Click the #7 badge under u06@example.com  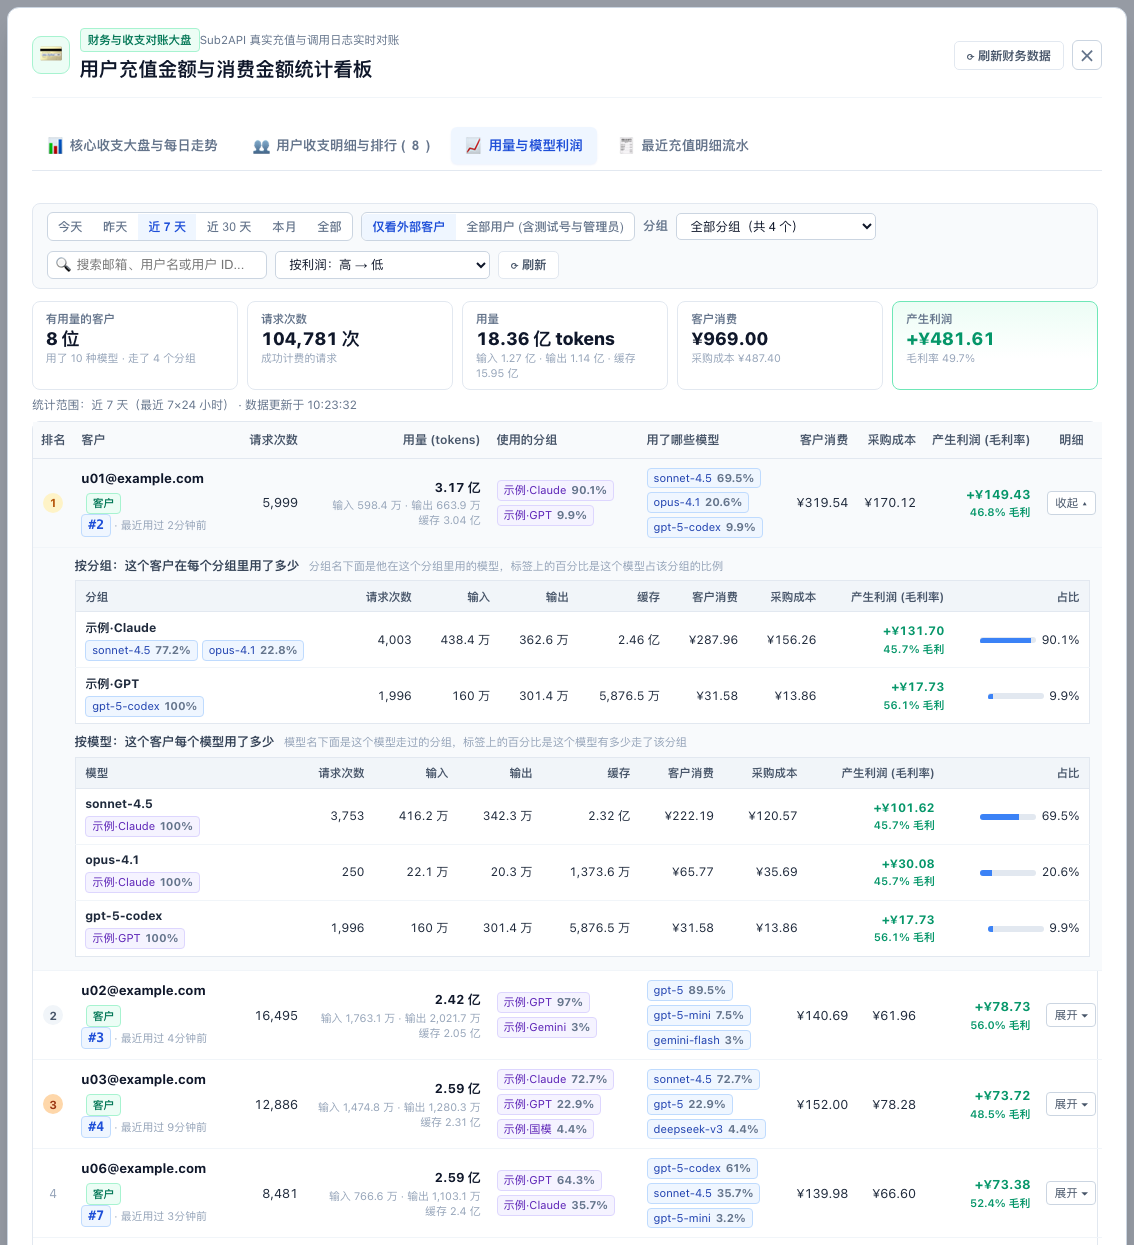(x=96, y=1216)
